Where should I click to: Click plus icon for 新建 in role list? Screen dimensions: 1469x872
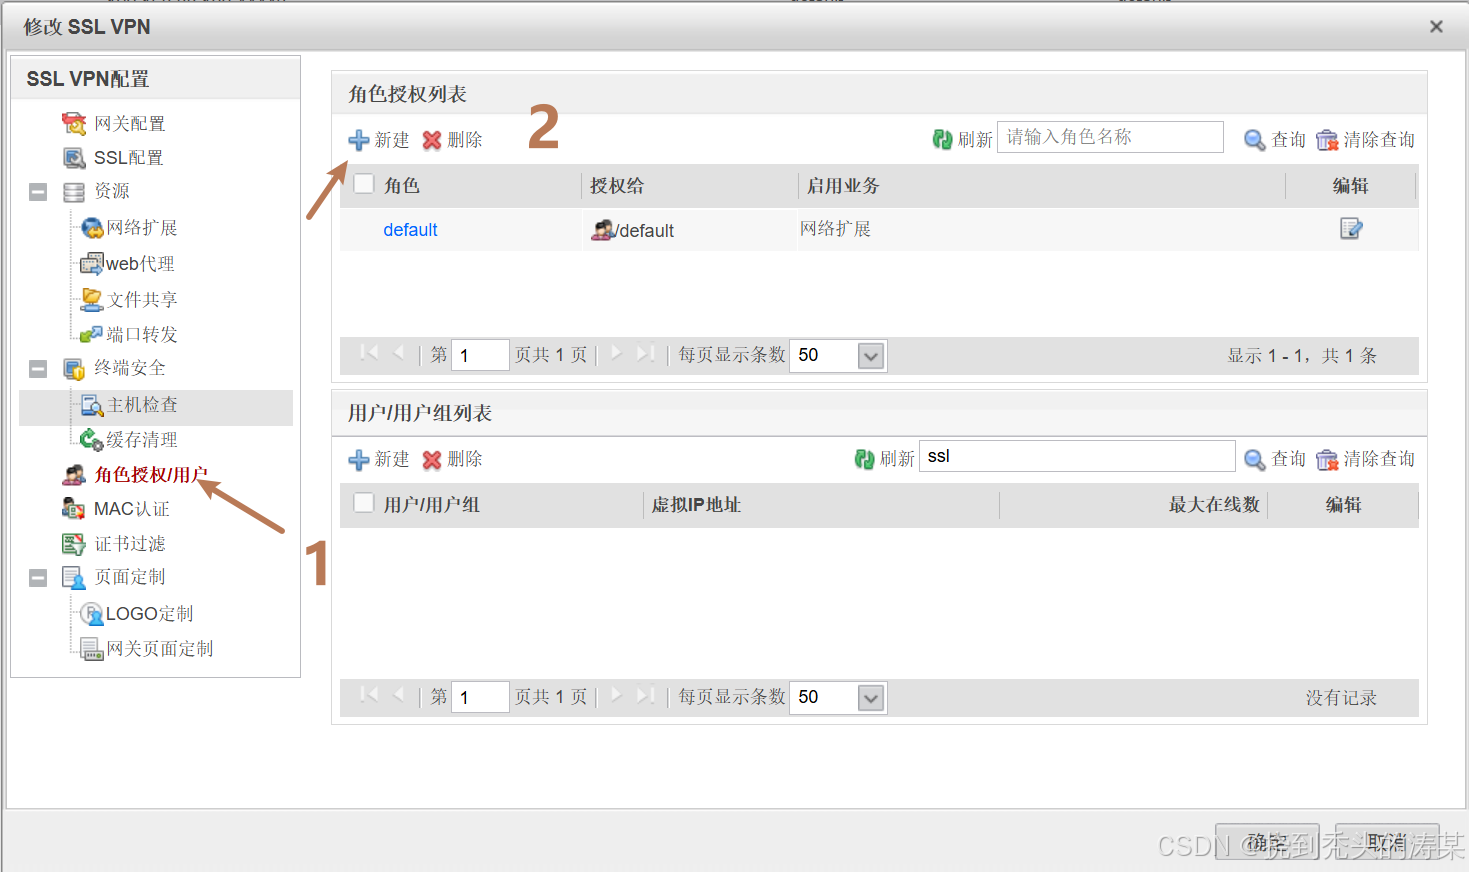(359, 140)
